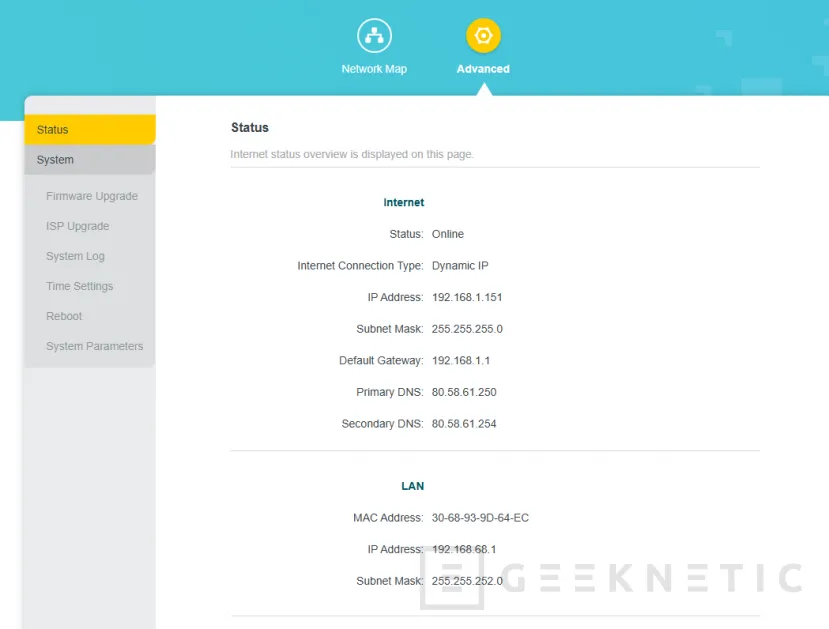This screenshot has width=829, height=629.
Task: Open ISP Upgrade page
Action: (x=78, y=226)
